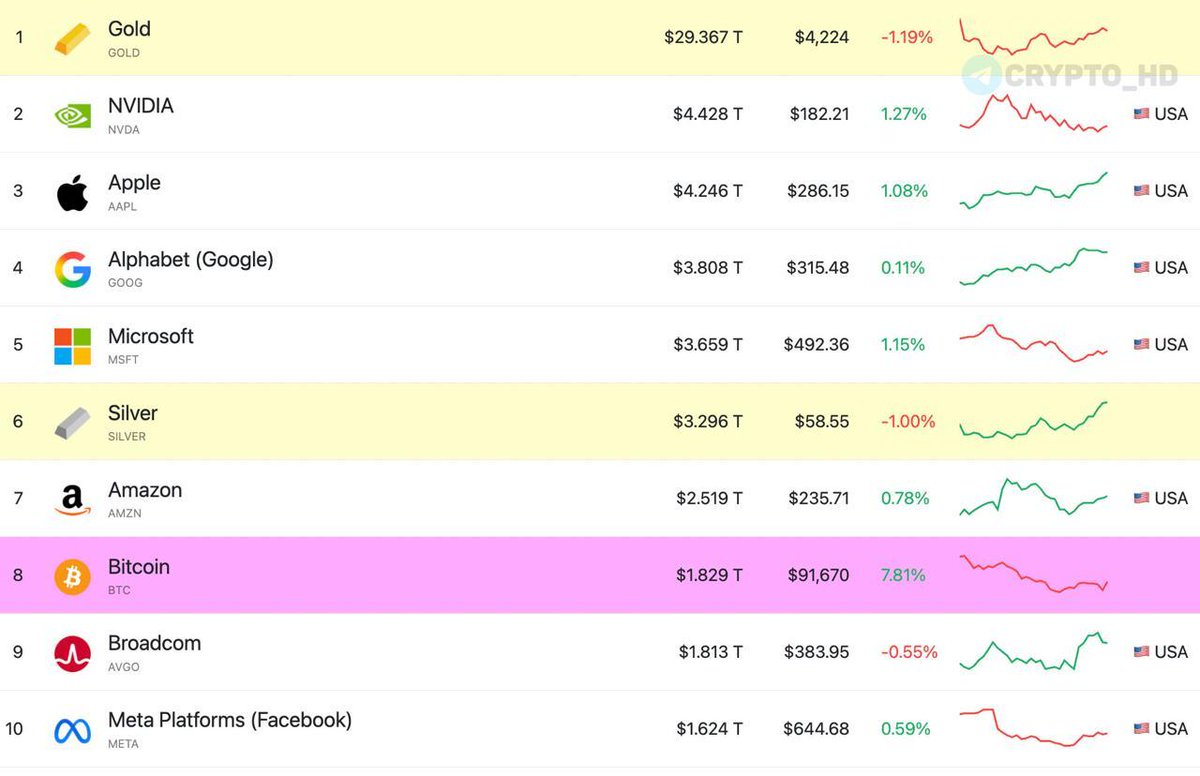
Task: Click the Microsoft red trend chart
Action: pyautogui.click(x=1035, y=344)
